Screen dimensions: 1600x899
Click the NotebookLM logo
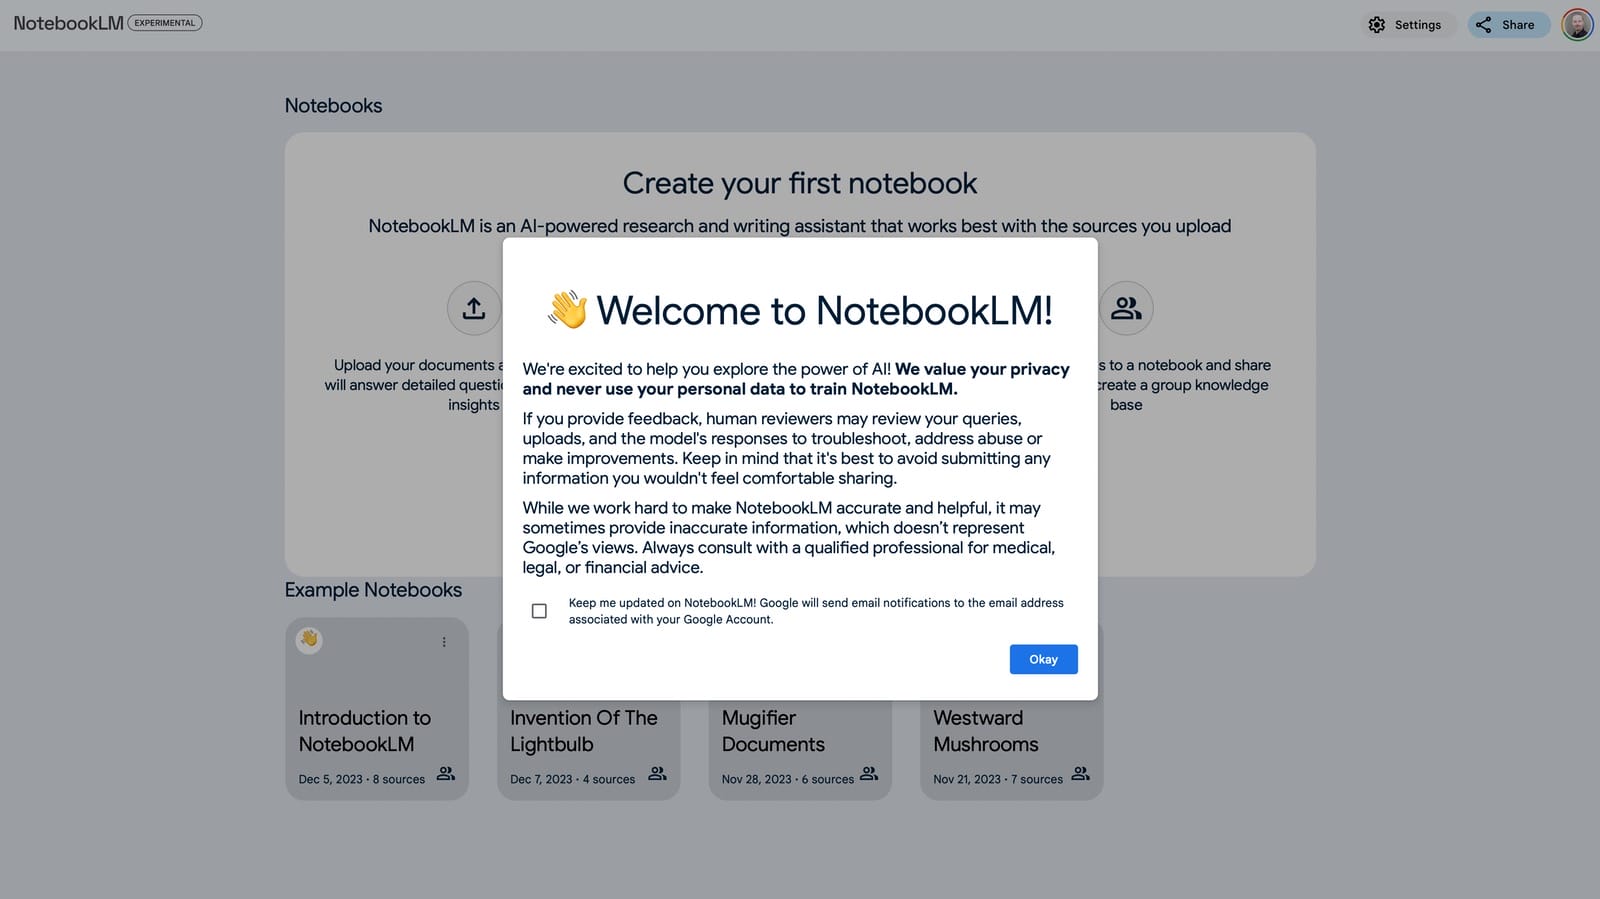[68, 23]
